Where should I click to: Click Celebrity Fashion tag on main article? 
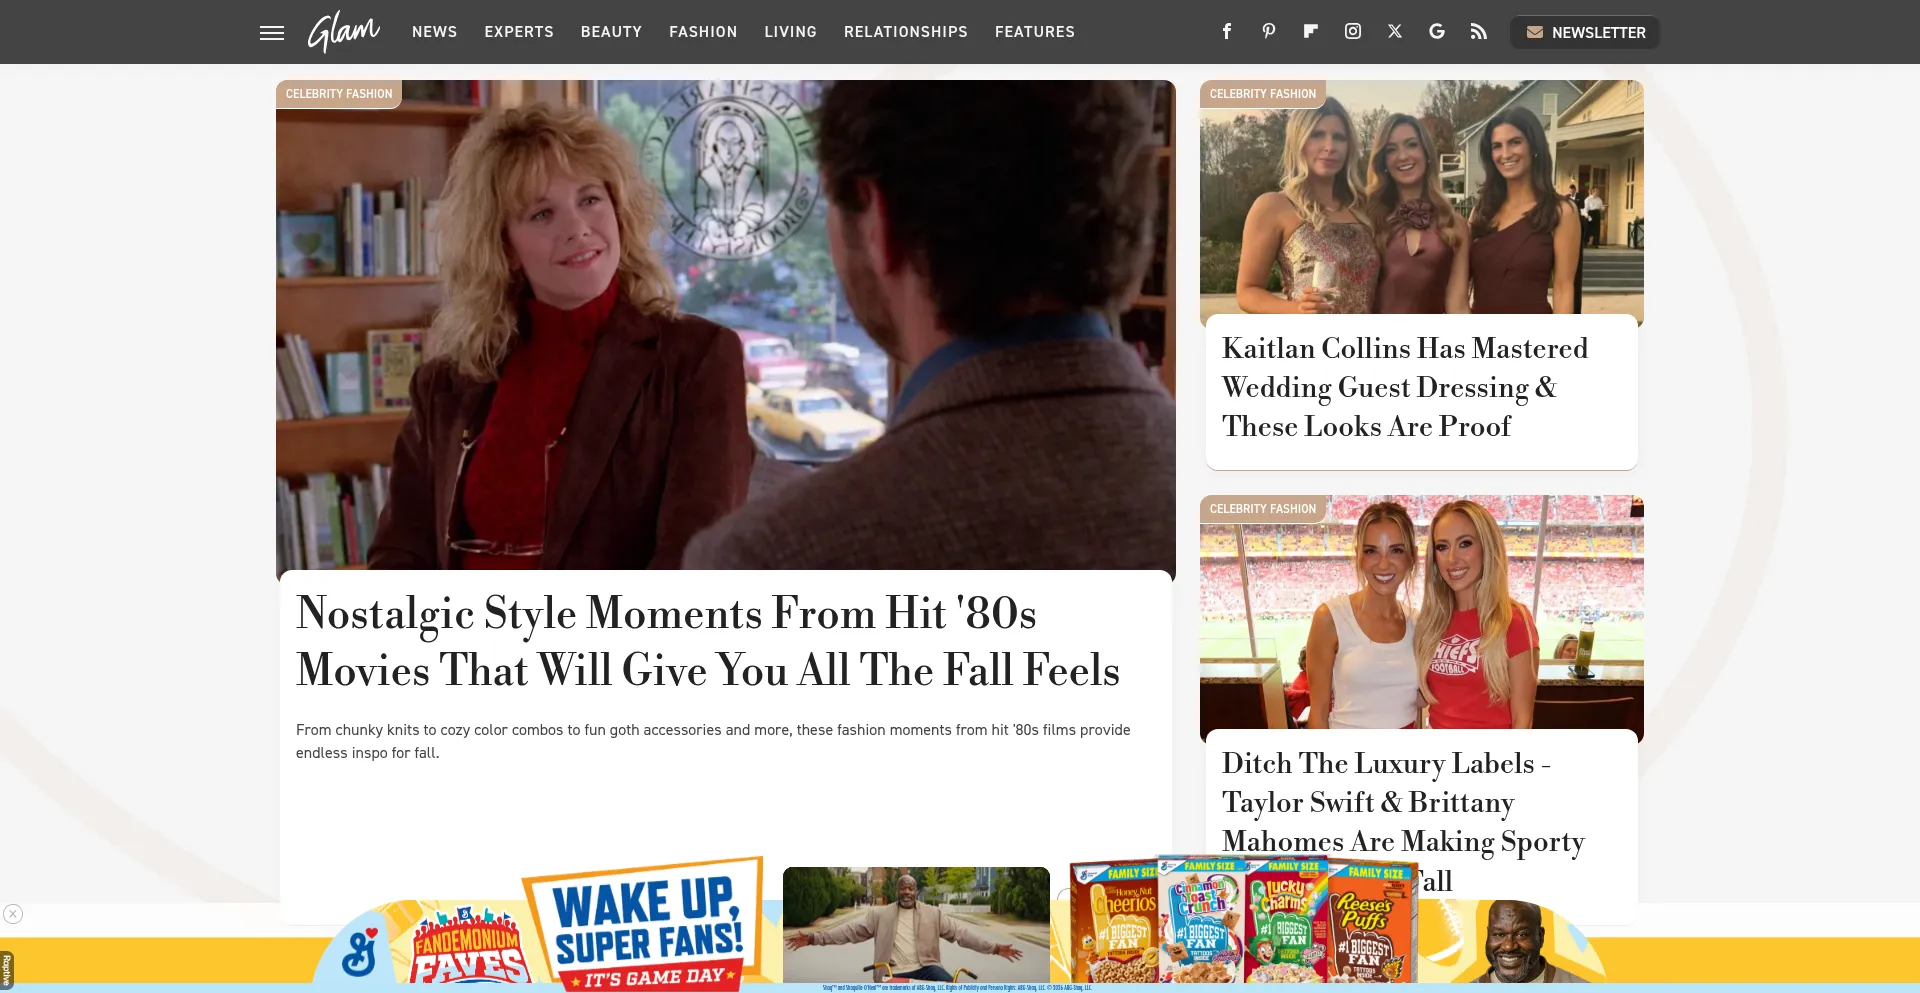339,94
